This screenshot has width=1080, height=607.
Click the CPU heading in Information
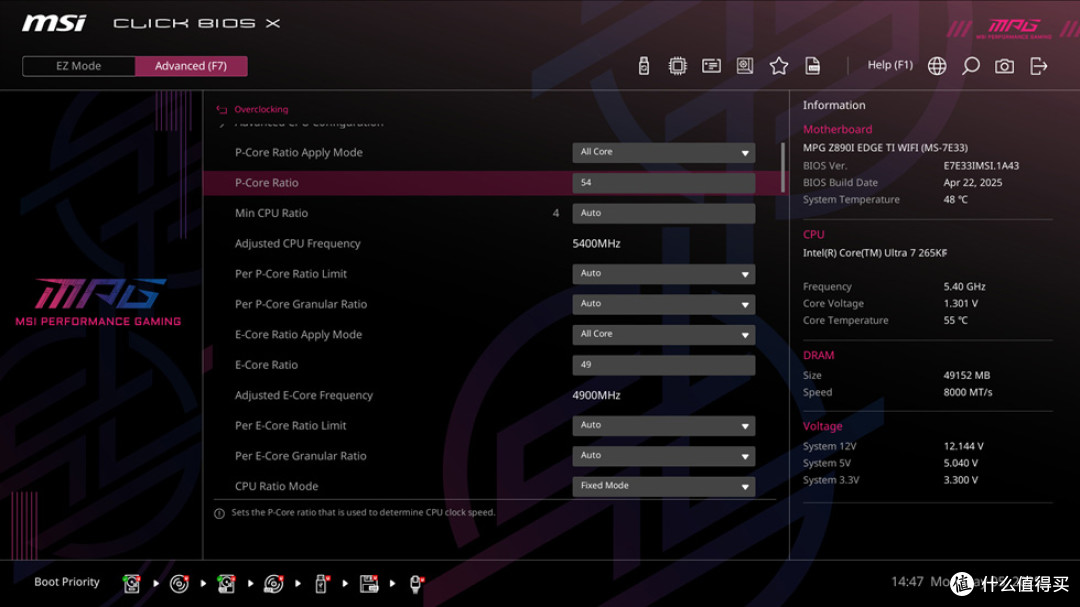(x=813, y=234)
